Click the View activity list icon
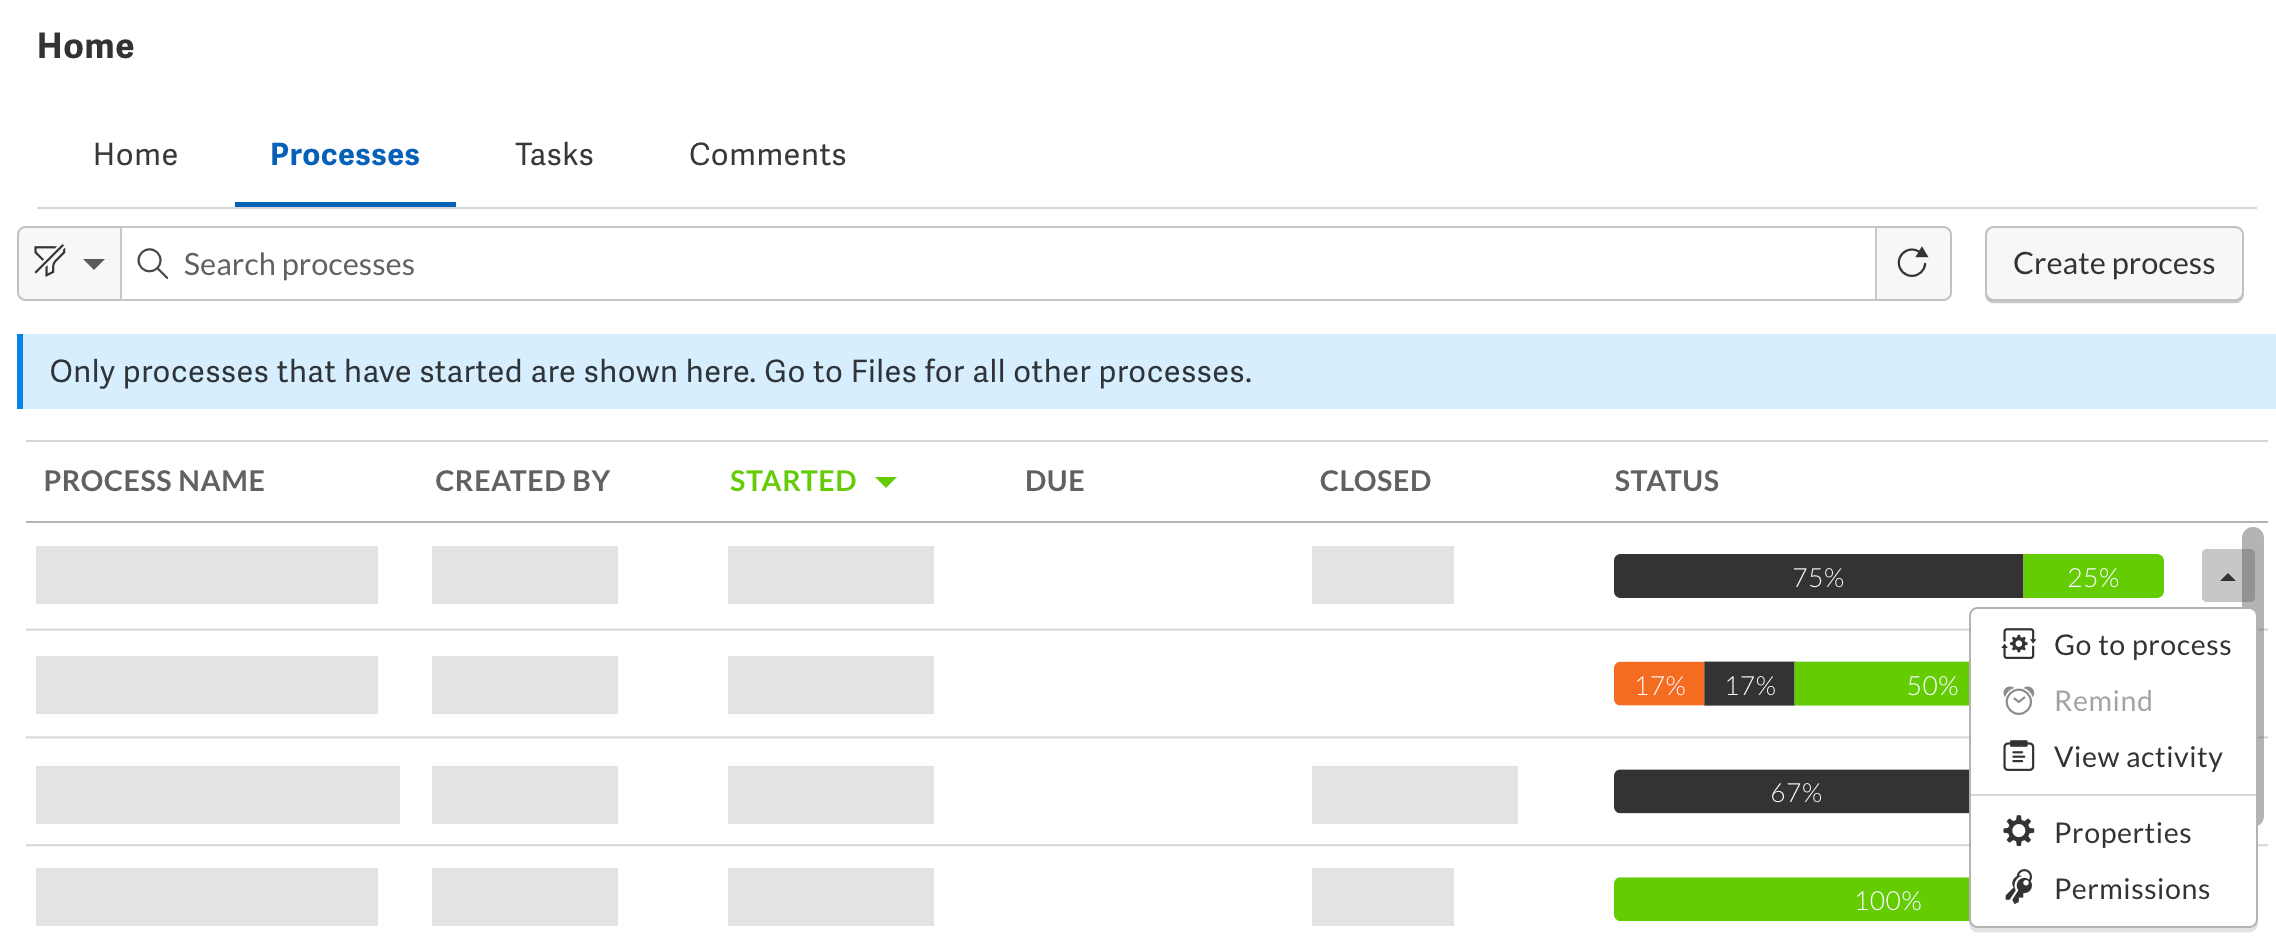Viewport: 2276px width, 952px height. pyautogui.click(x=2018, y=757)
